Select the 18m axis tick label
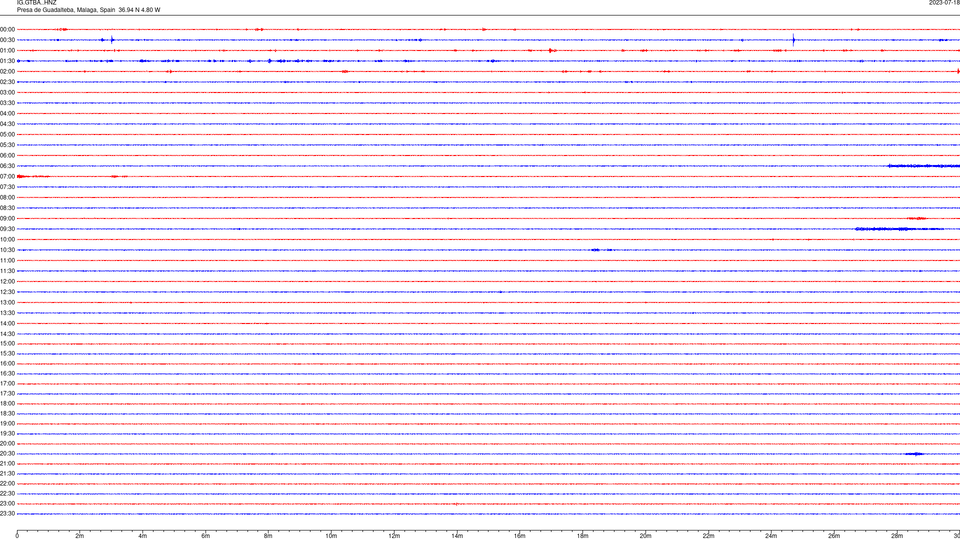This screenshot has width=960, height=540. point(583,536)
